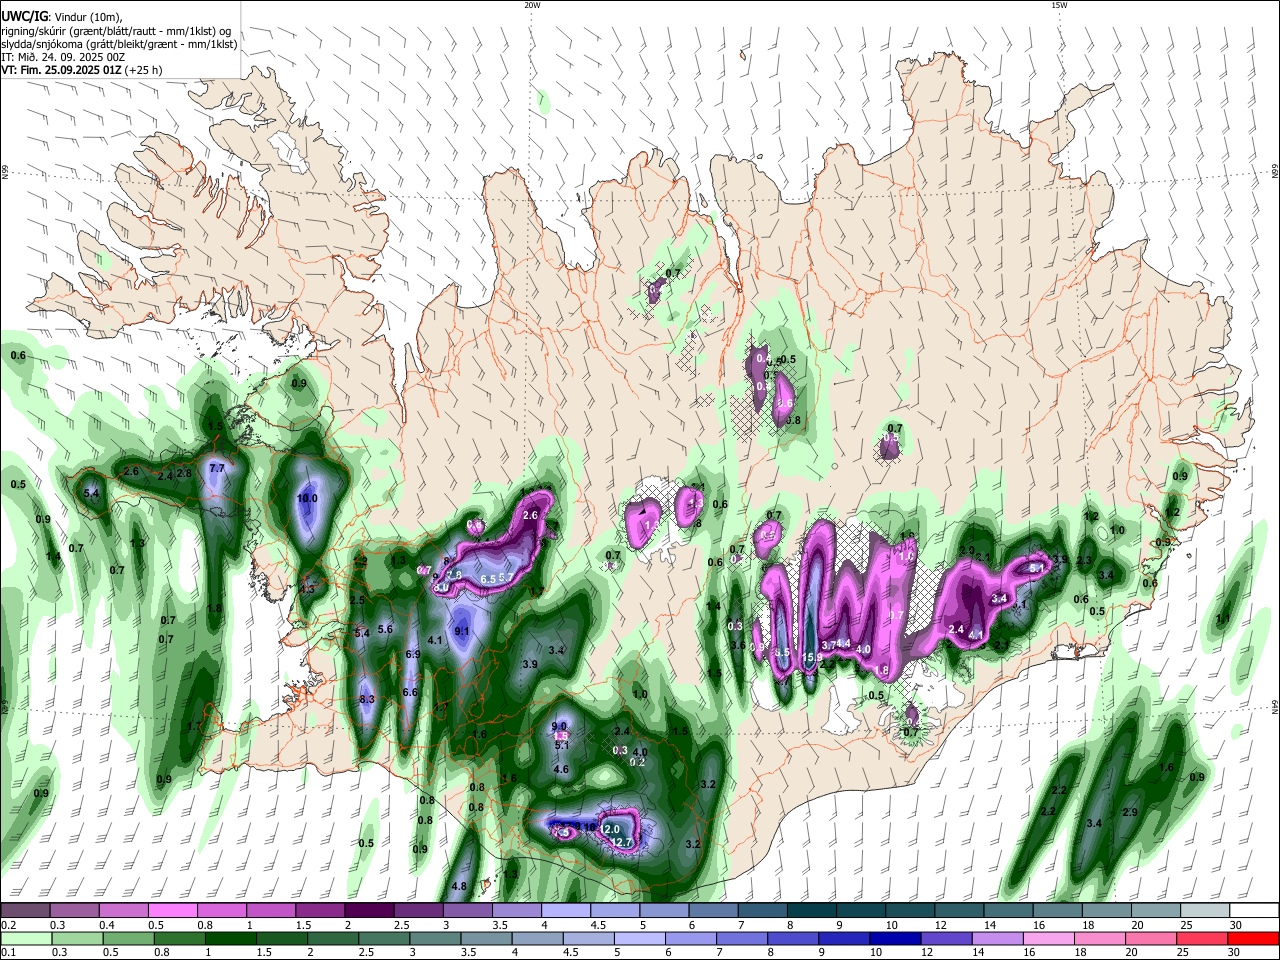Click the '7.7' rainfall value on the map
The width and height of the screenshot is (1280, 960).
coord(217,468)
